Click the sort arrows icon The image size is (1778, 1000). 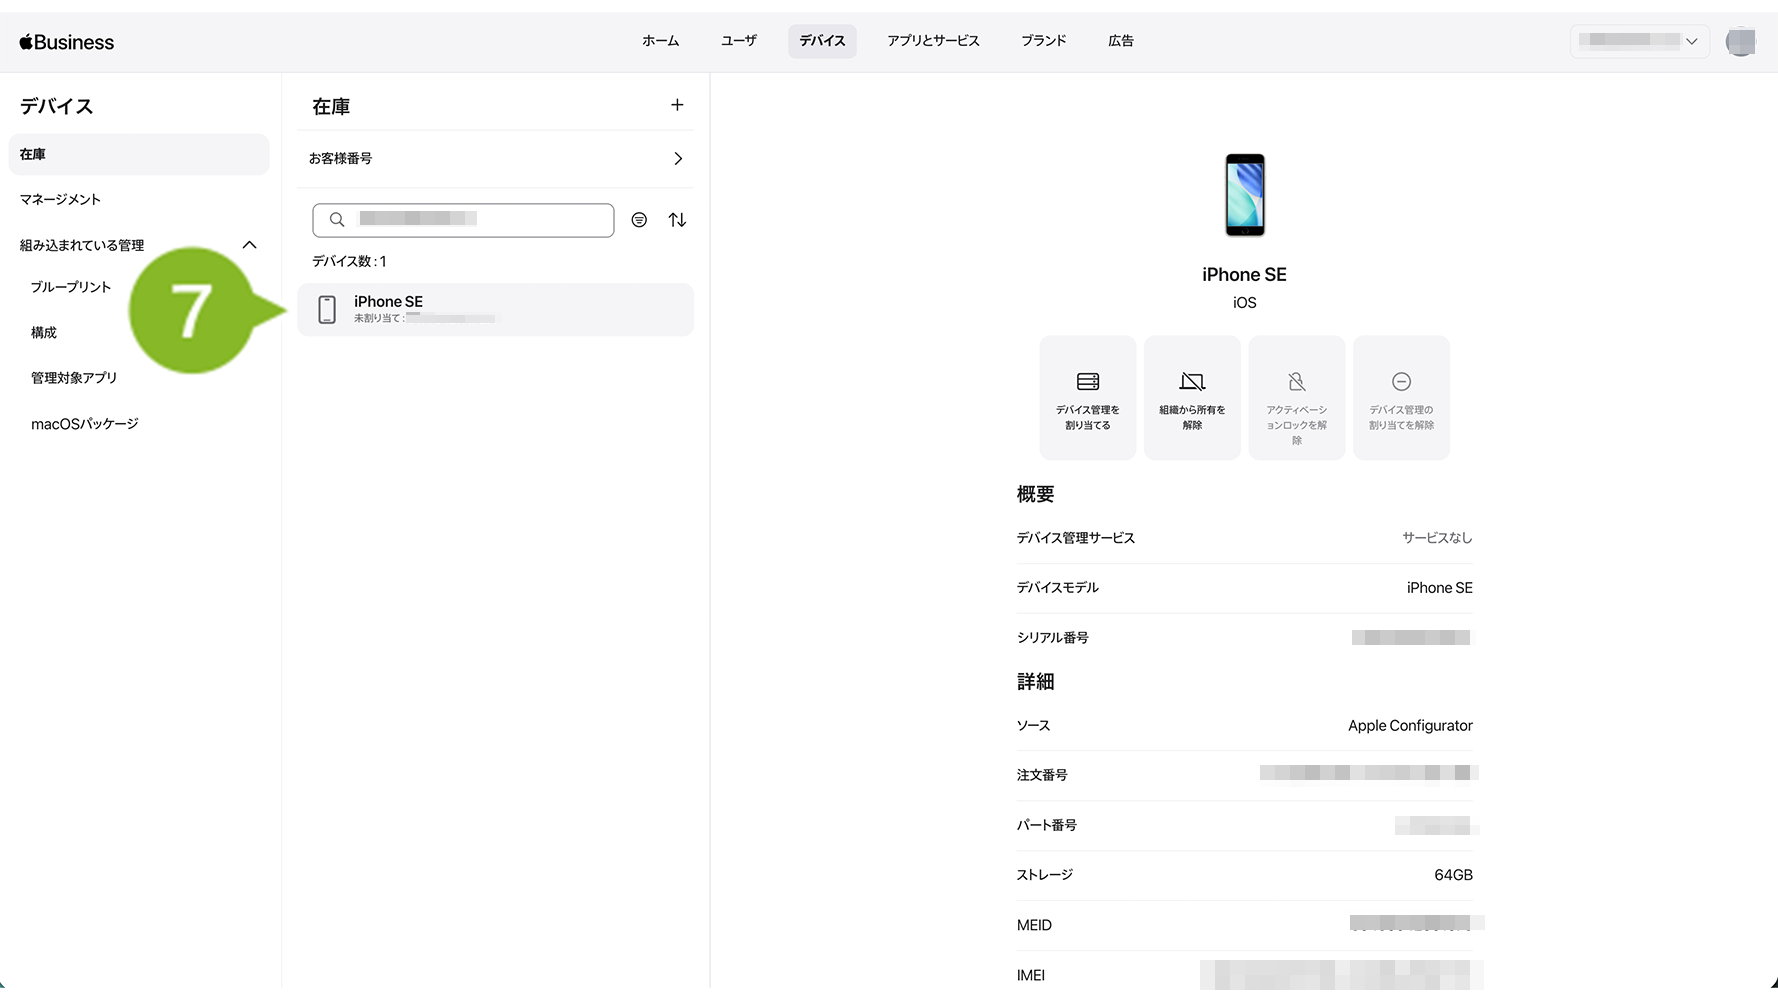click(677, 220)
